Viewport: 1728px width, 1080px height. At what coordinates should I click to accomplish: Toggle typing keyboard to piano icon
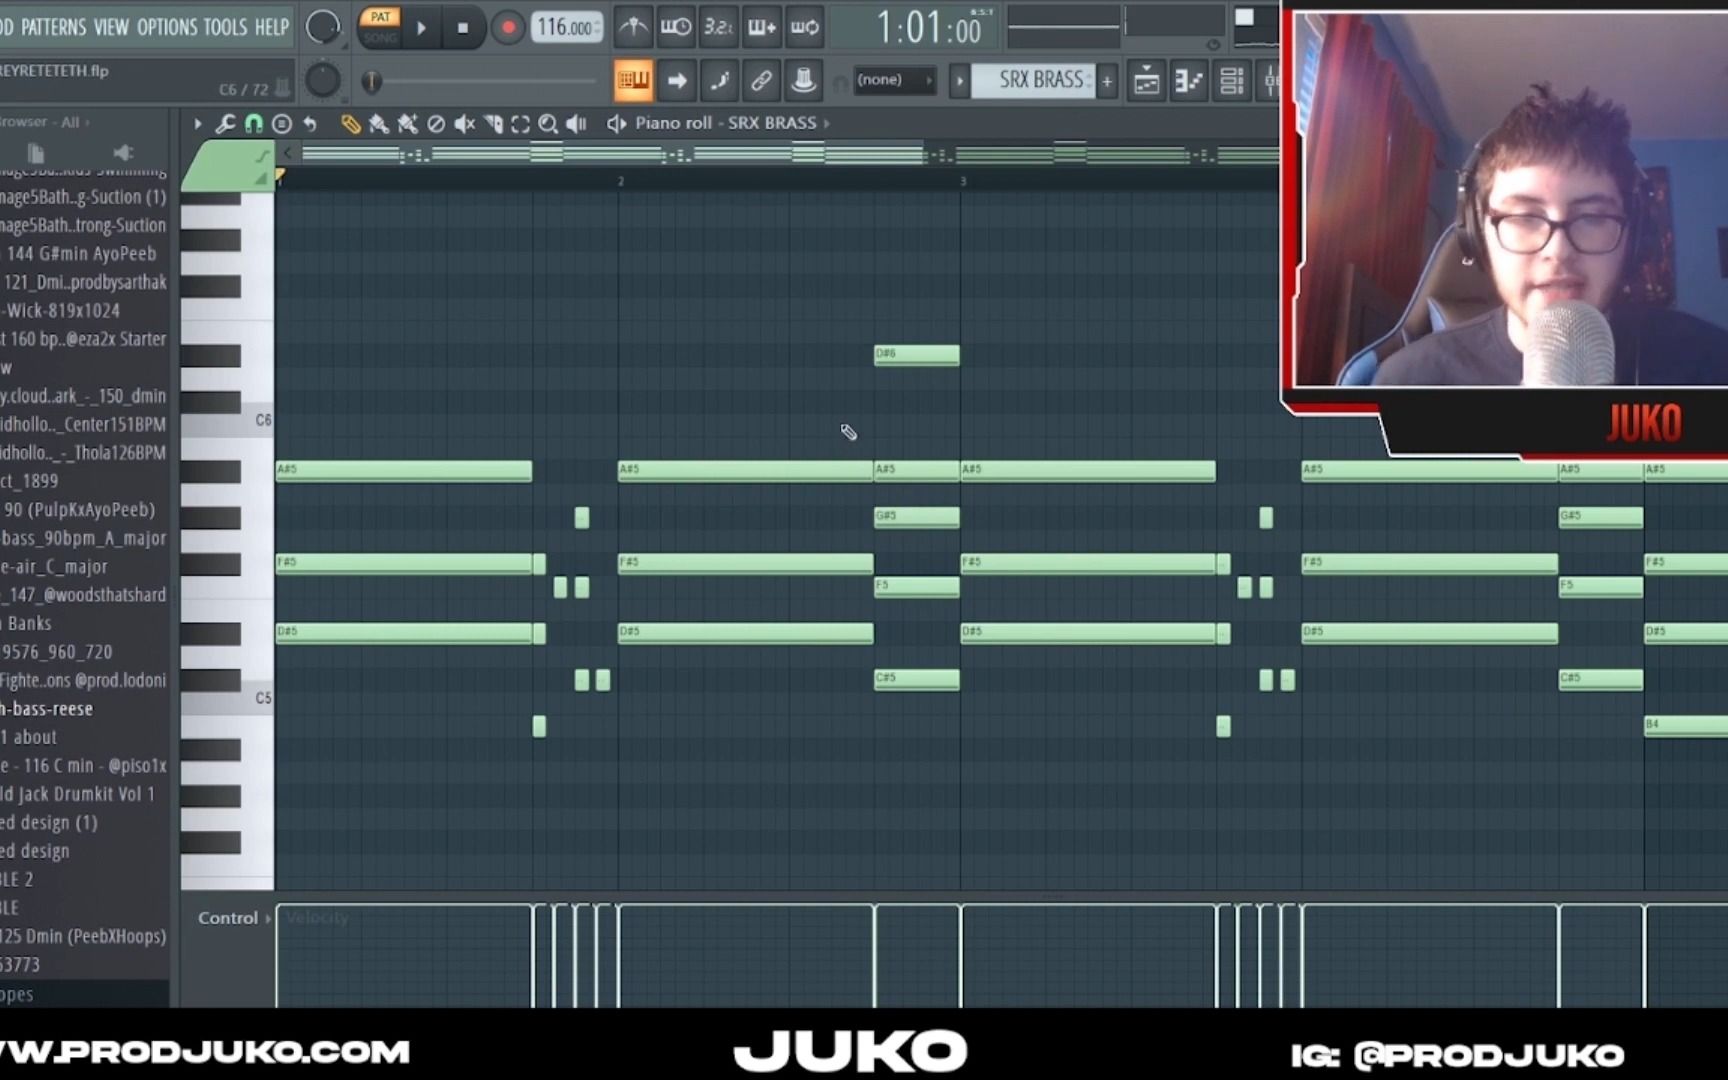pos(633,80)
